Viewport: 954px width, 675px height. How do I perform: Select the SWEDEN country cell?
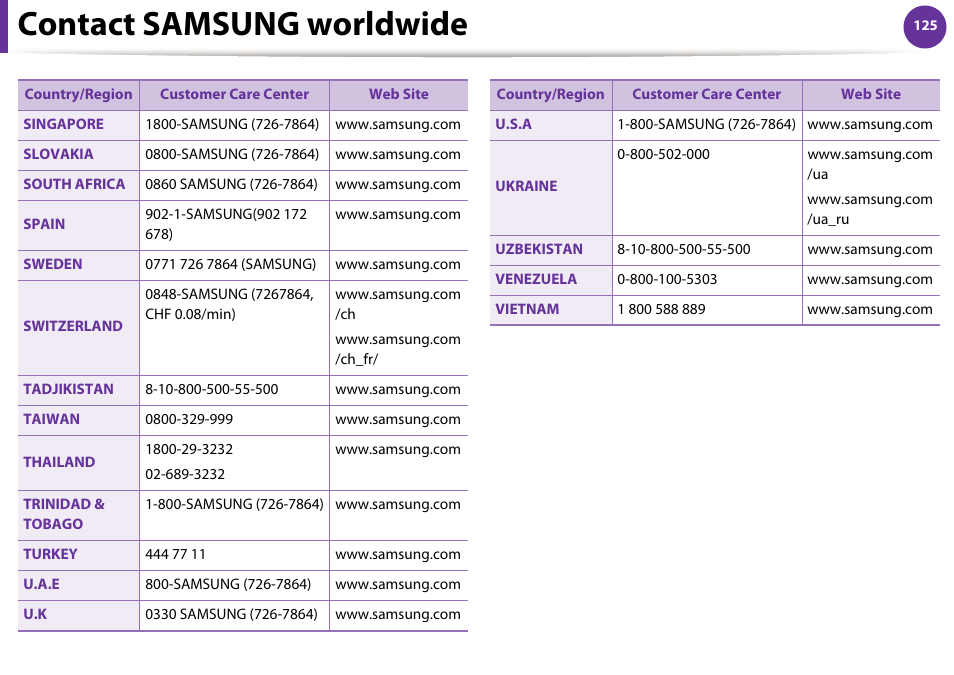pyautogui.click(x=78, y=265)
